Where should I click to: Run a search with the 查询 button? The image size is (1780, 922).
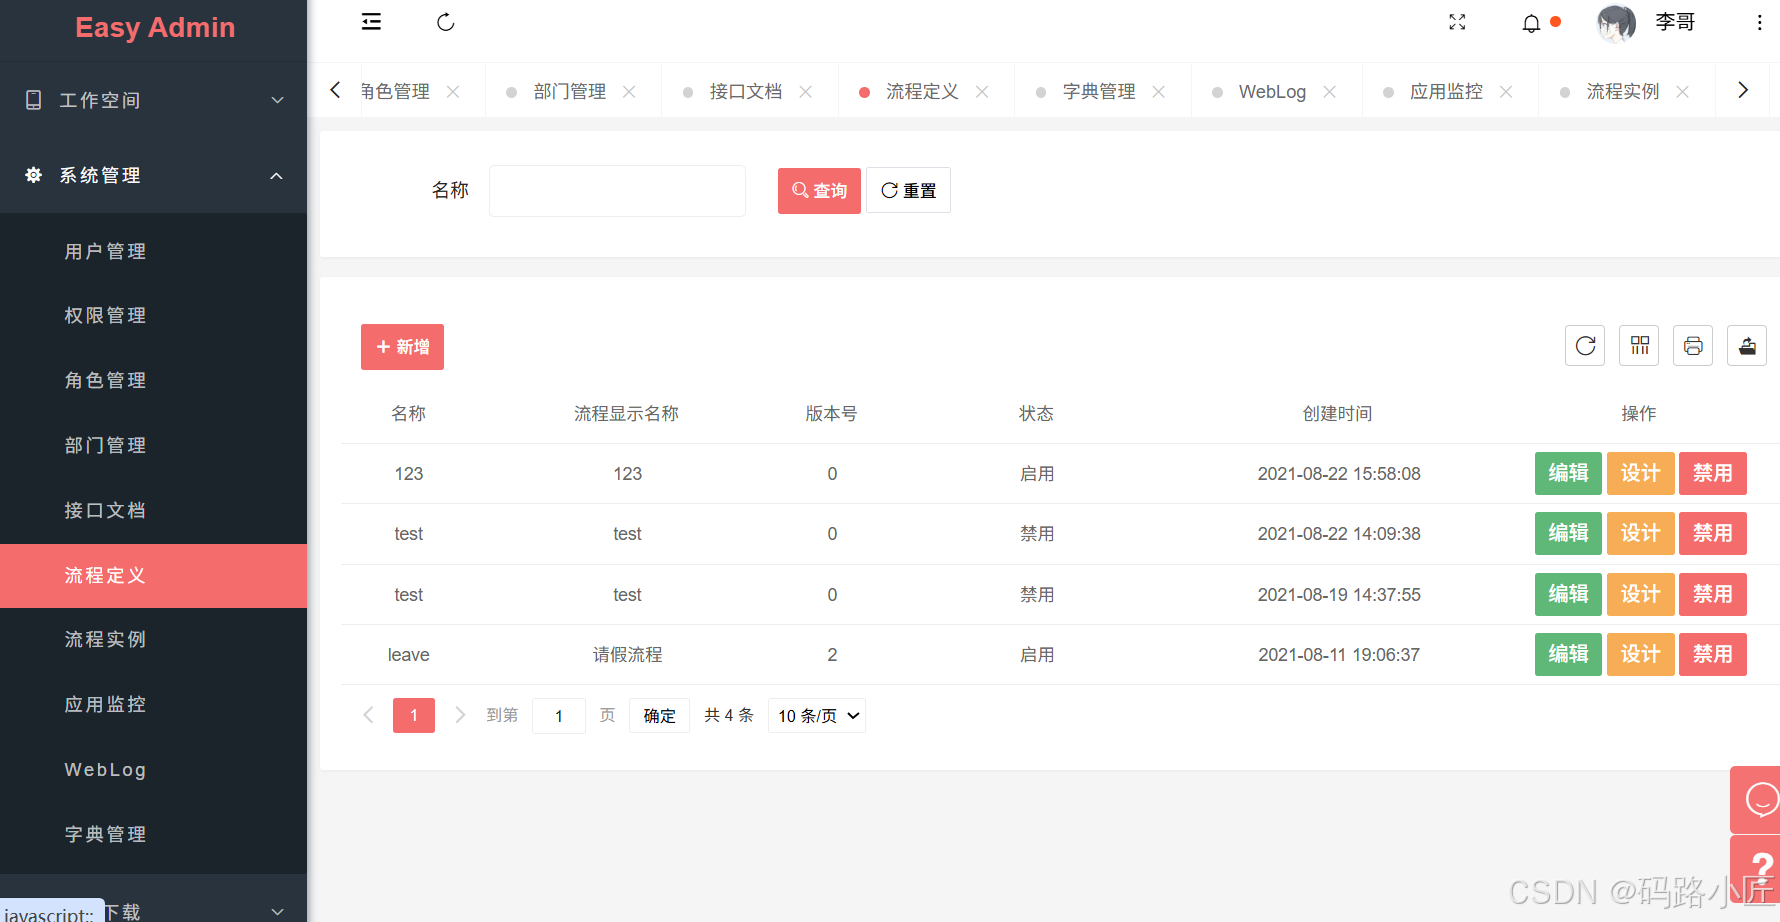818,190
